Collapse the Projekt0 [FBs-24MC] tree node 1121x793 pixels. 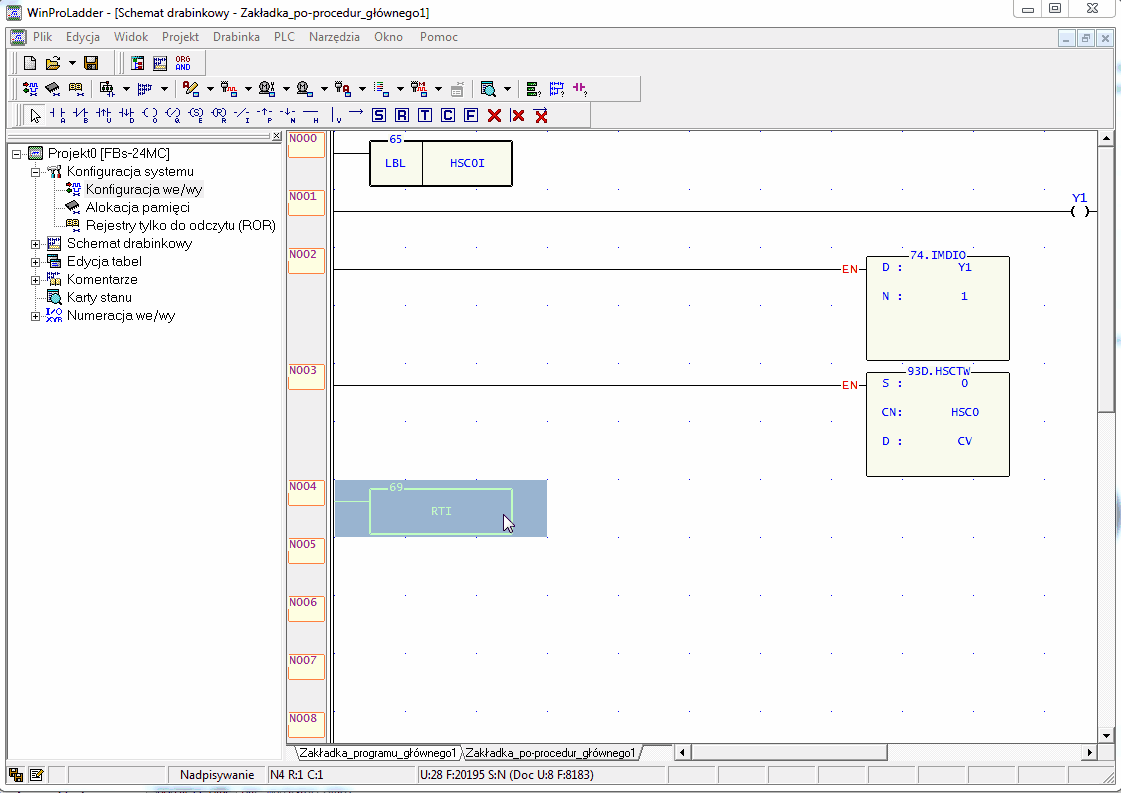click(x=16, y=154)
